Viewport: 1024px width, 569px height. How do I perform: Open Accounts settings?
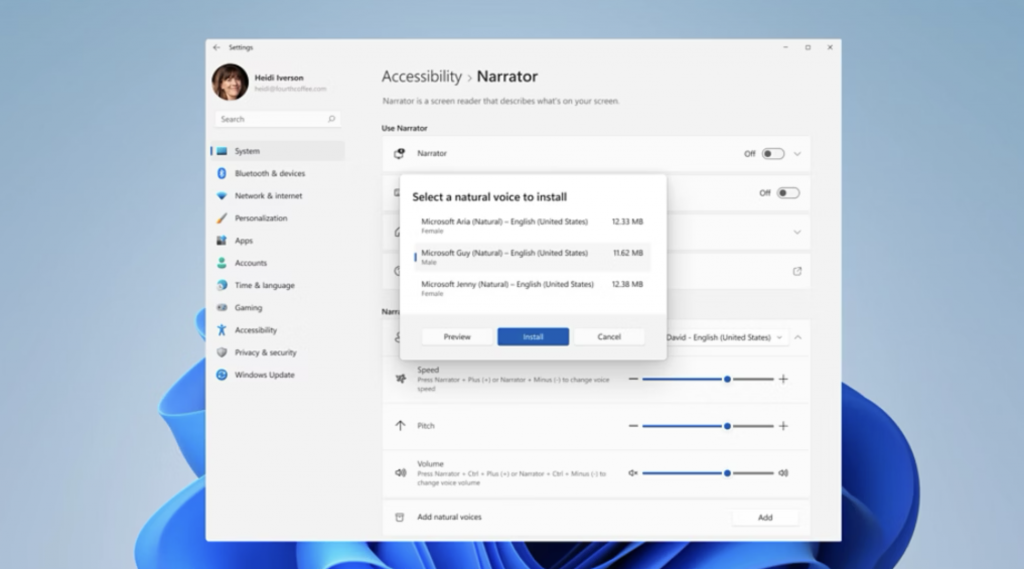point(278,263)
